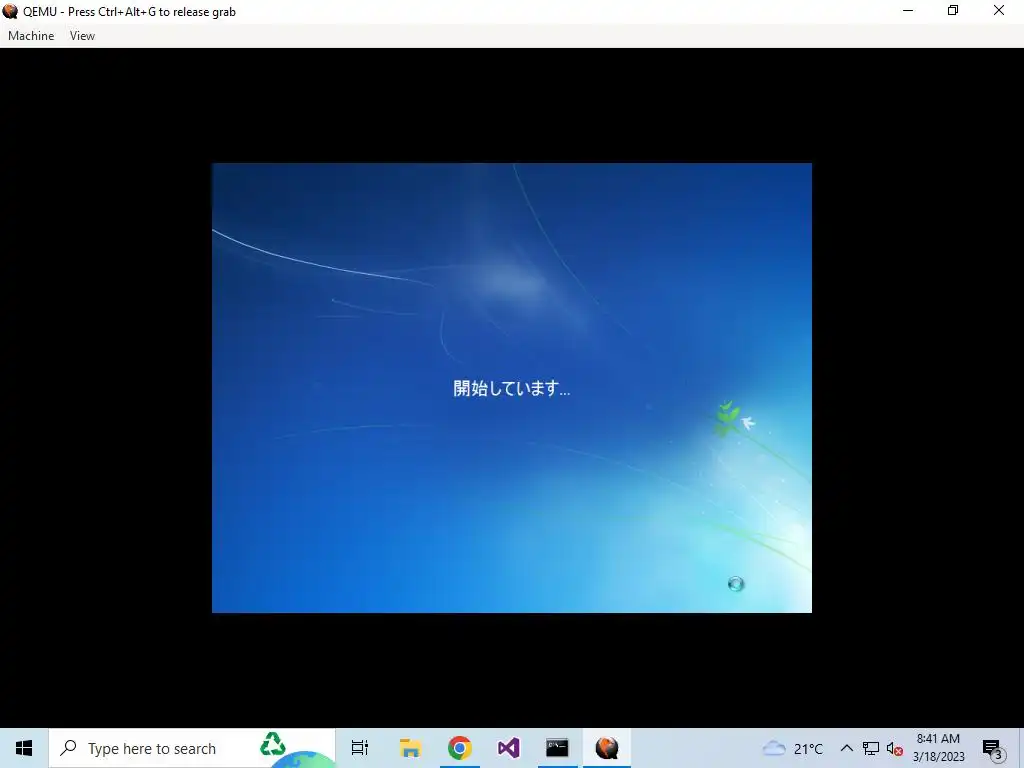Click the Show desktop sliver at taskbar end
Screen dimensions: 1024x768
click(x=1021, y=748)
